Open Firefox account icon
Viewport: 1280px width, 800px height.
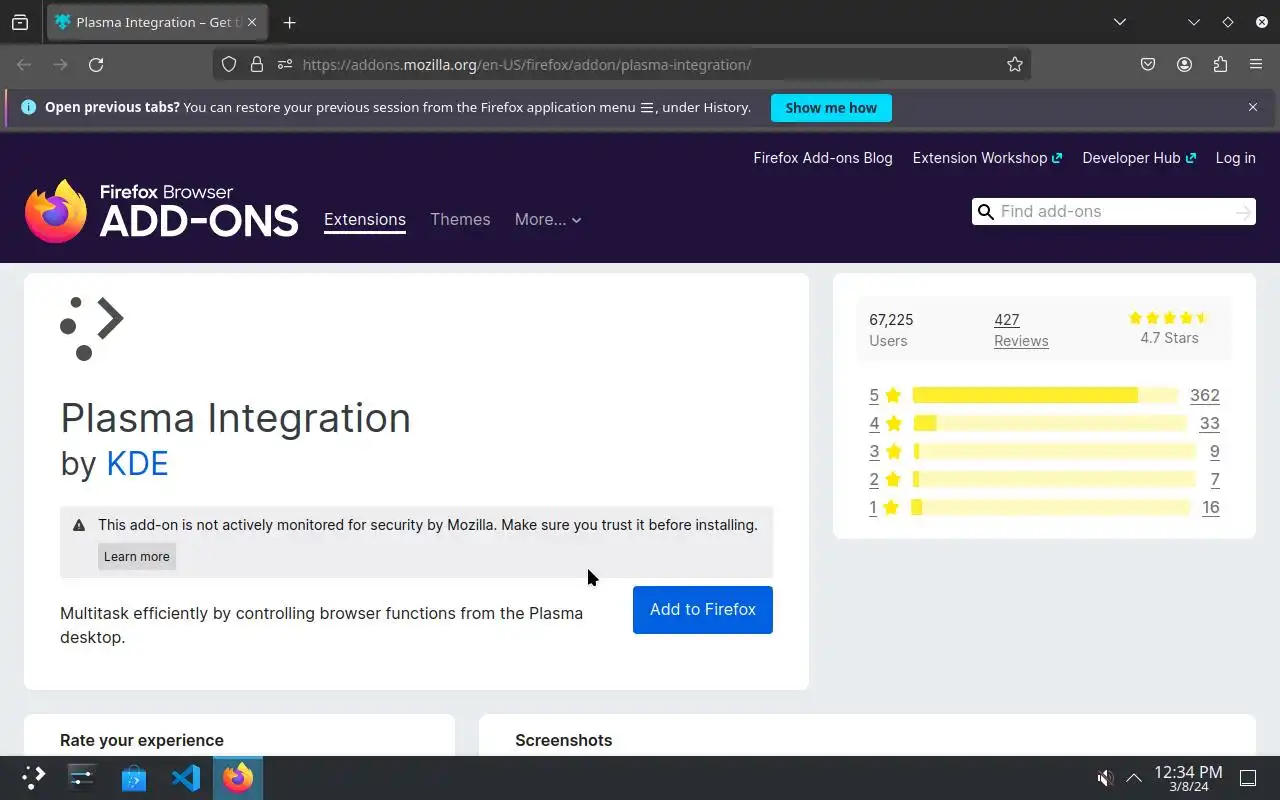[1184, 64]
